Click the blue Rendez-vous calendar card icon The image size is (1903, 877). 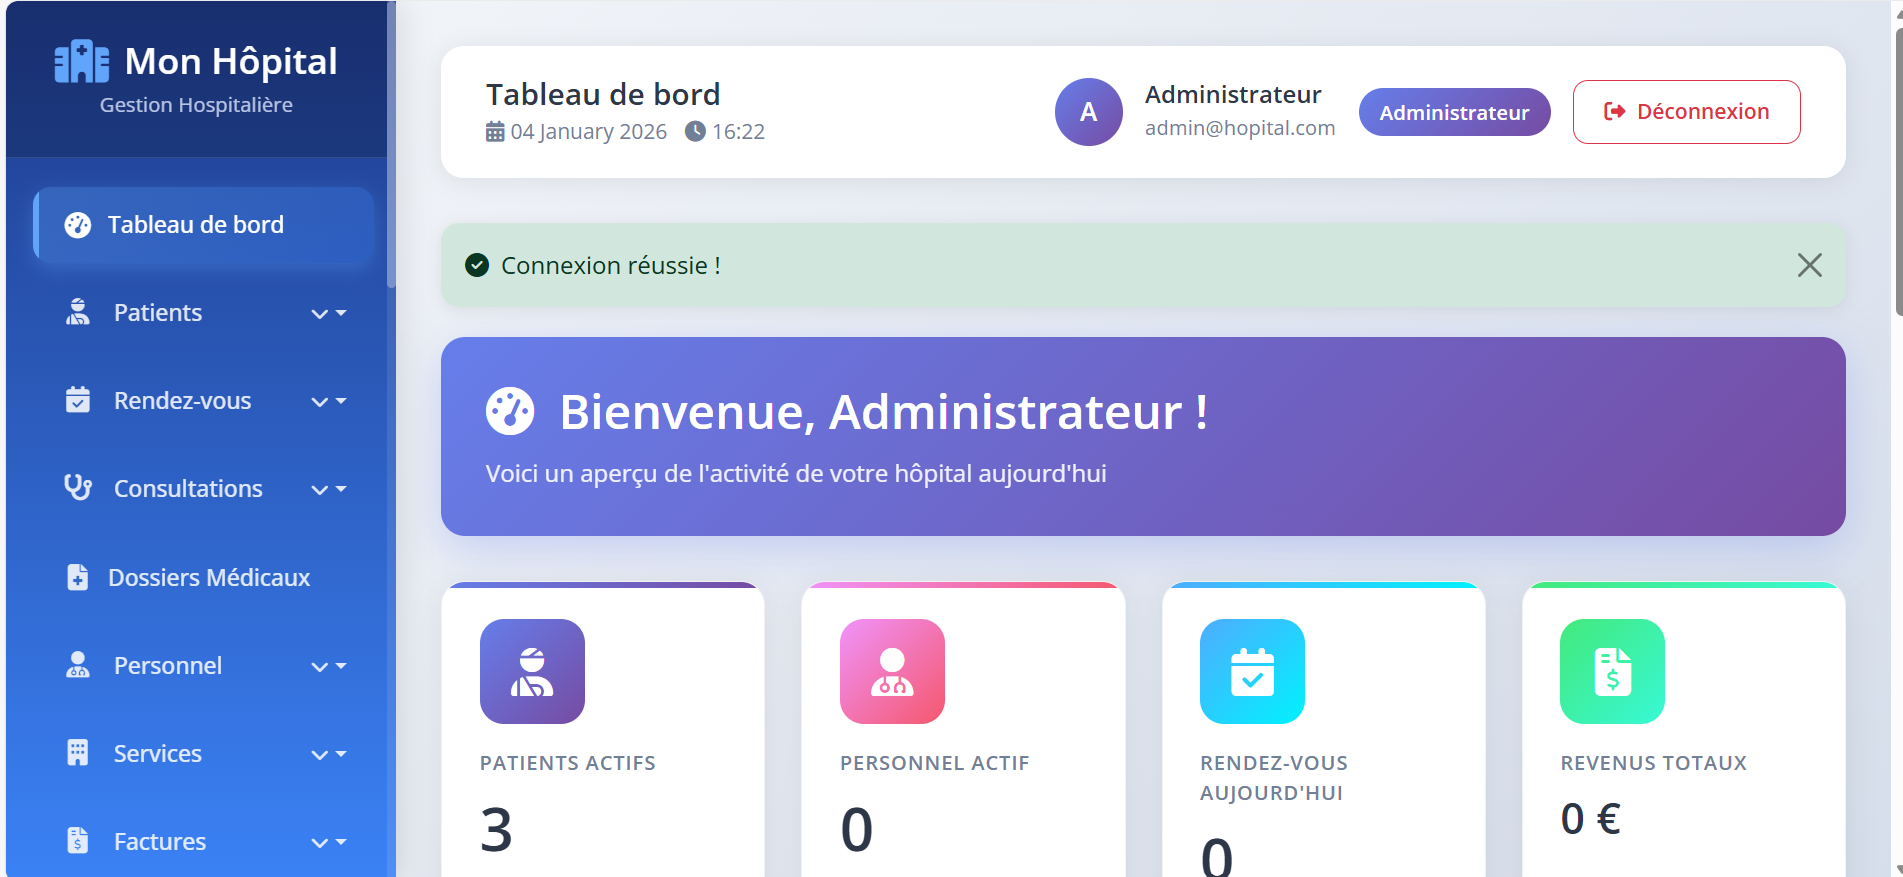1252,671
